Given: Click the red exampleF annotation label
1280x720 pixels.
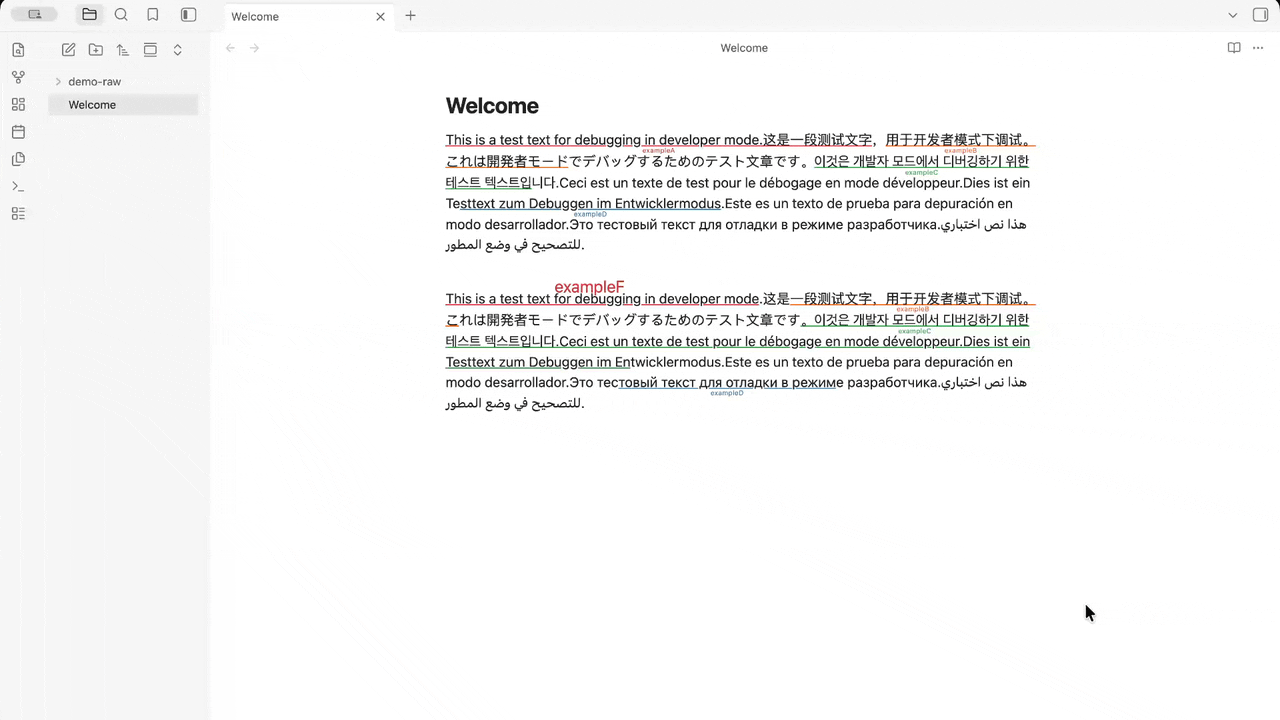Looking at the screenshot, I should point(589,288).
